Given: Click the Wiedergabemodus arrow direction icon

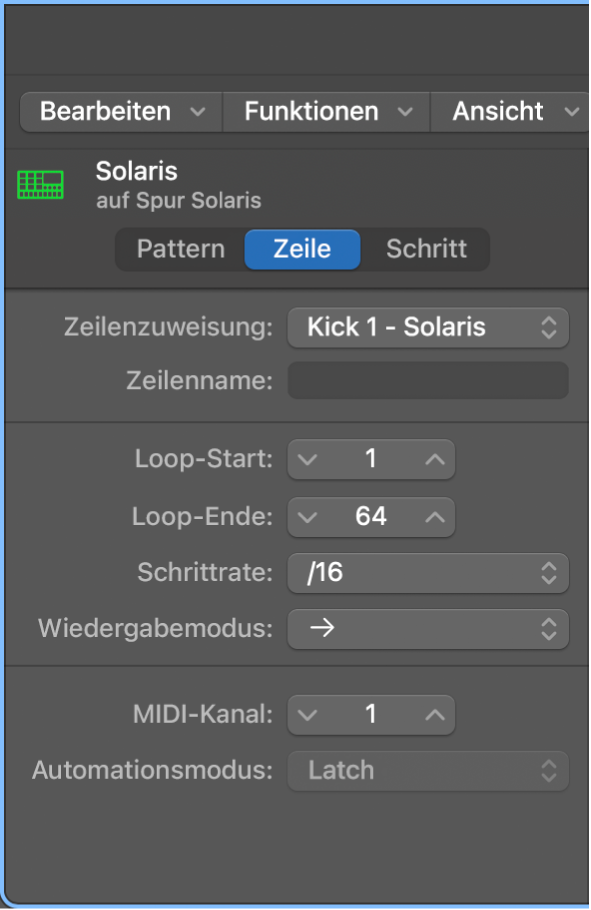Looking at the screenshot, I should [x=320, y=629].
